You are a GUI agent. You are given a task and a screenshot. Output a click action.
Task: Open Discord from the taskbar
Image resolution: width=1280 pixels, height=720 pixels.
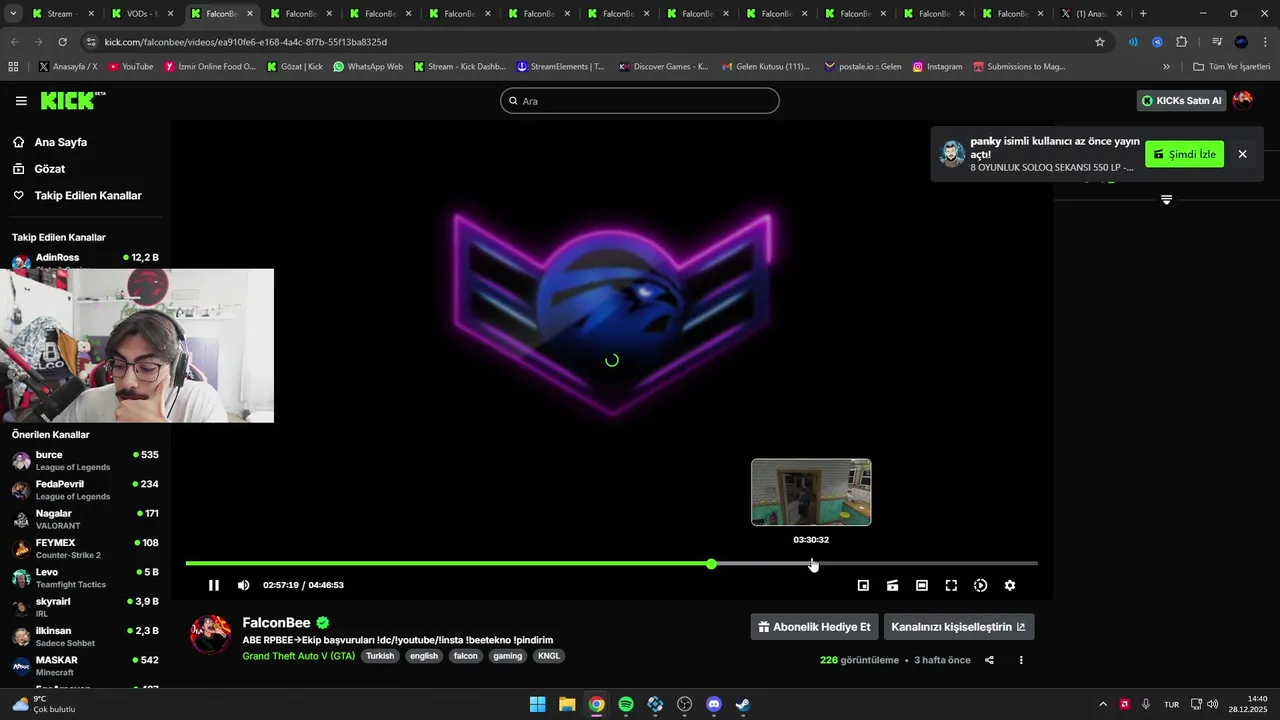714,704
